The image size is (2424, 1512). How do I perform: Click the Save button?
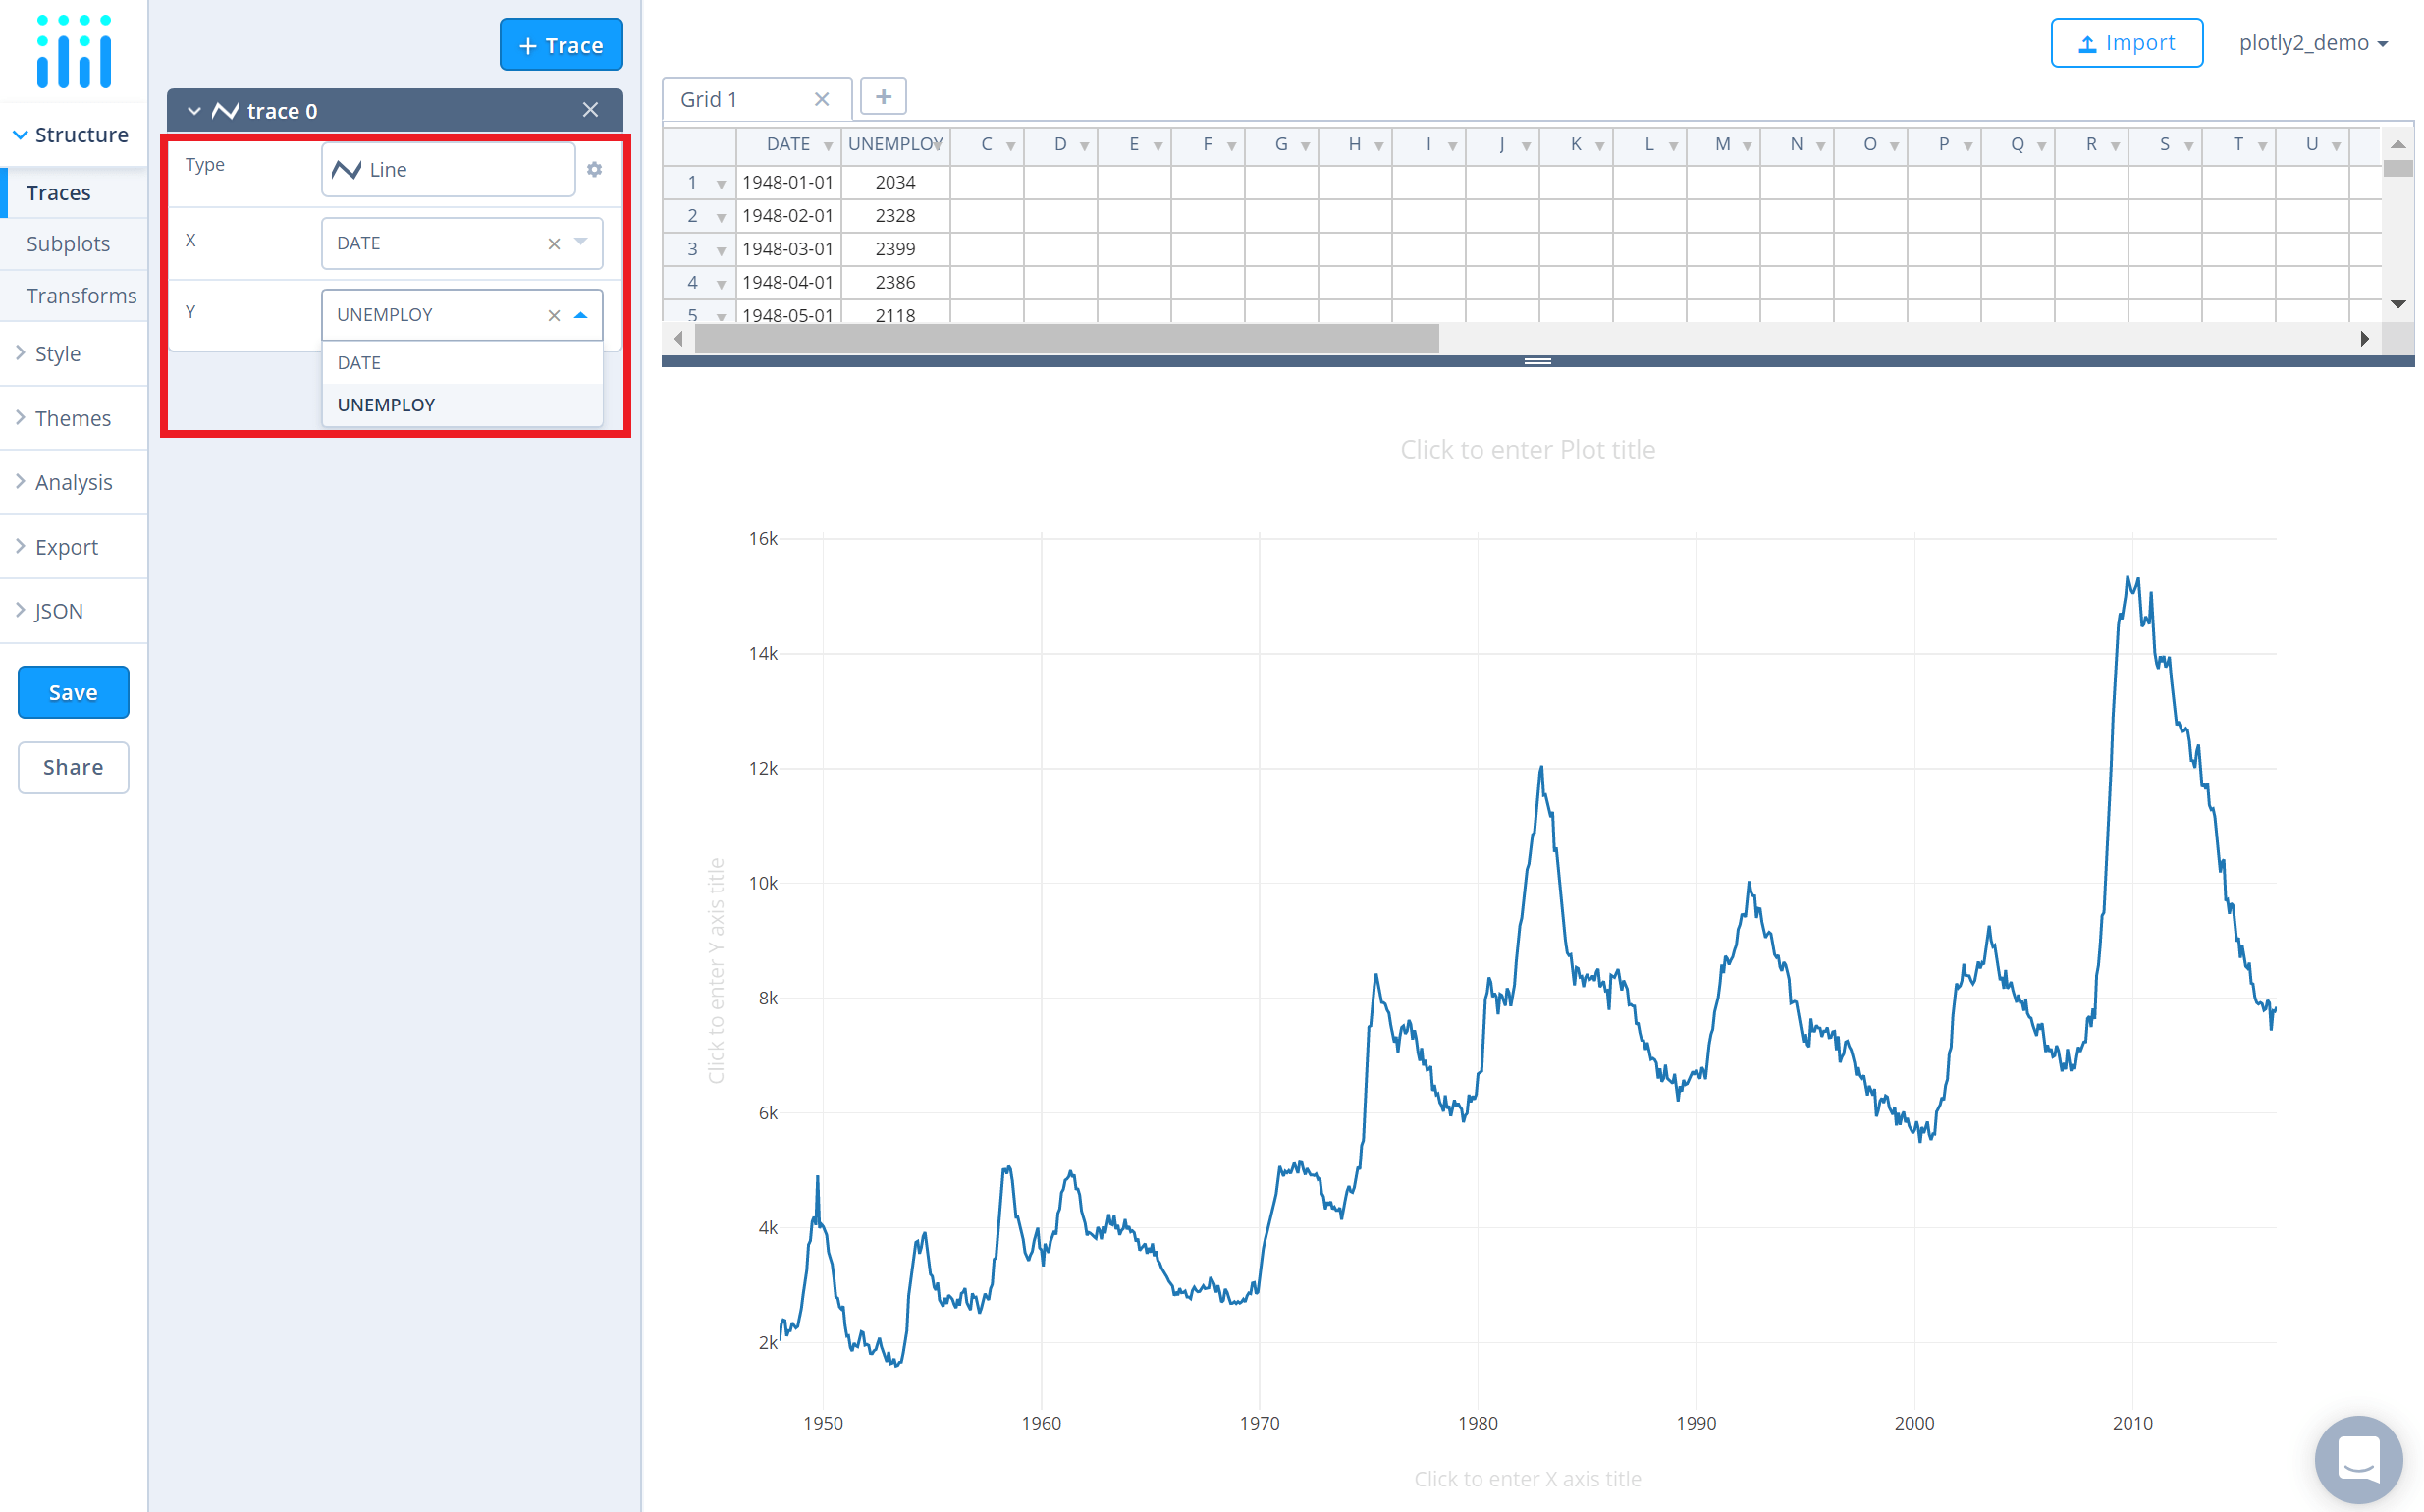click(73, 692)
